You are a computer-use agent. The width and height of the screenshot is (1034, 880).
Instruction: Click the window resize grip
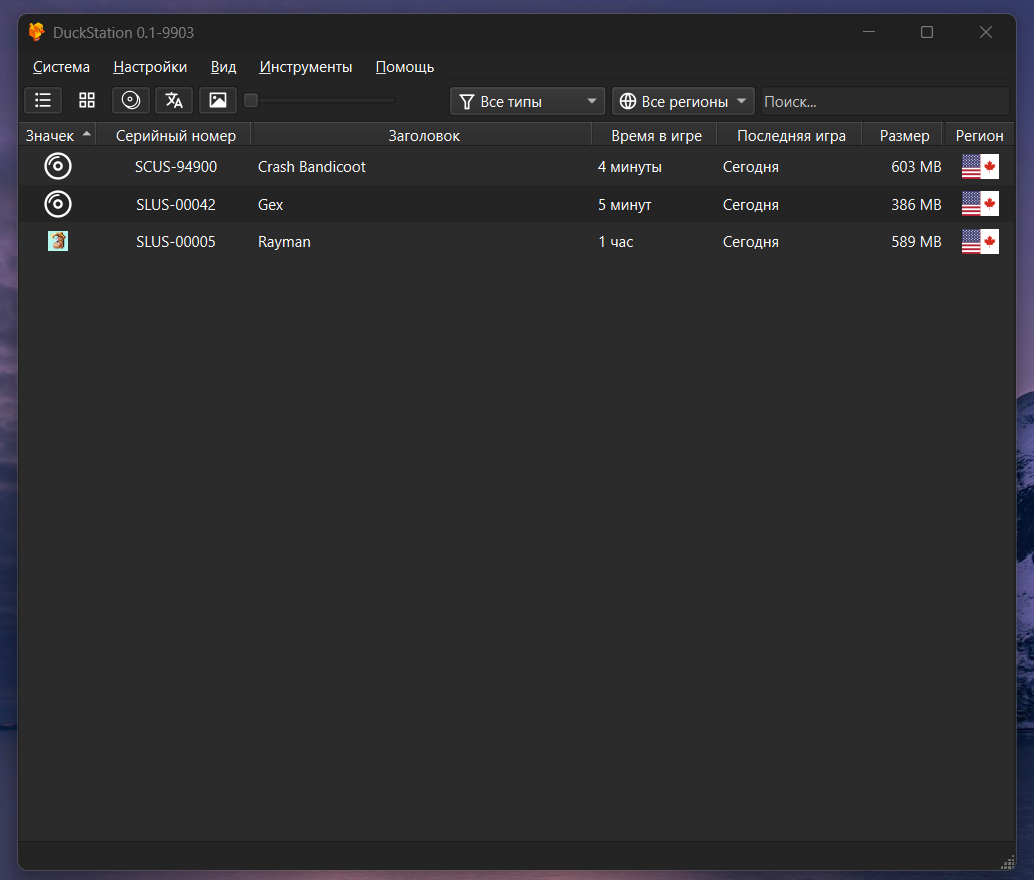[x=1008, y=862]
